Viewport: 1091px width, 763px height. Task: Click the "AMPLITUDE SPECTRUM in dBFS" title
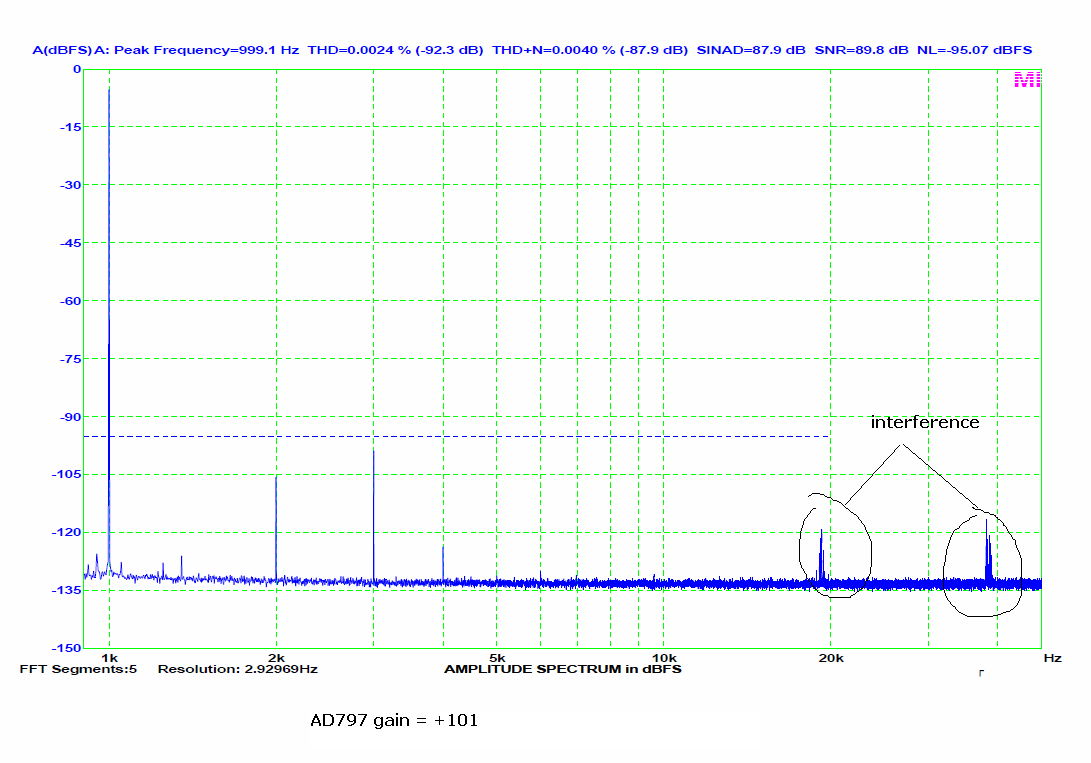(x=562, y=669)
